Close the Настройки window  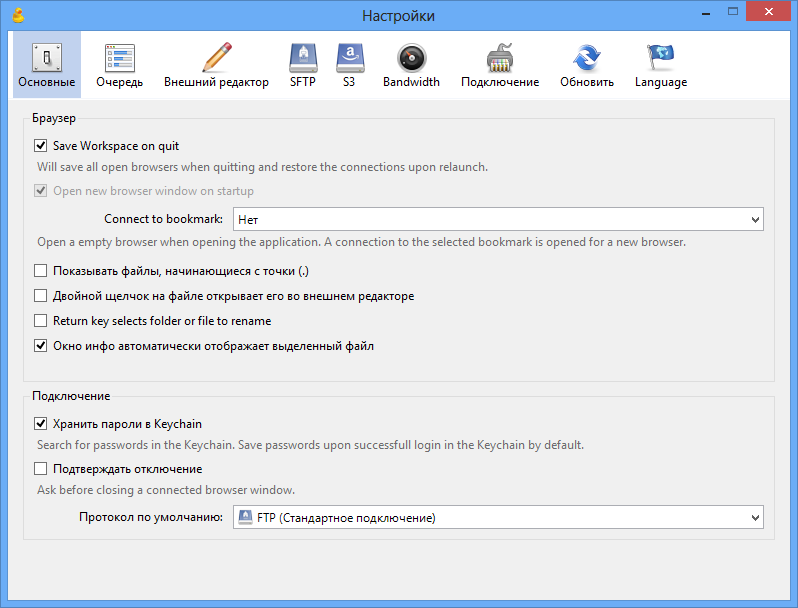(x=768, y=11)
